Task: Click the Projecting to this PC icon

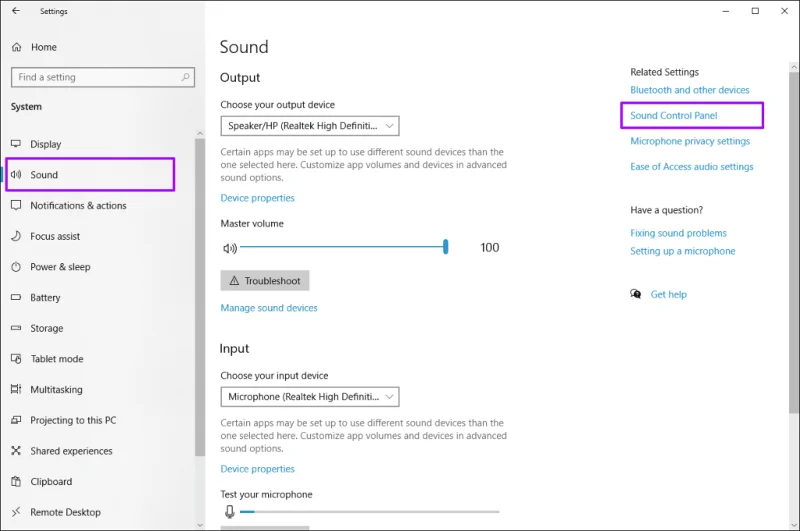Action: tap(16, 420)
